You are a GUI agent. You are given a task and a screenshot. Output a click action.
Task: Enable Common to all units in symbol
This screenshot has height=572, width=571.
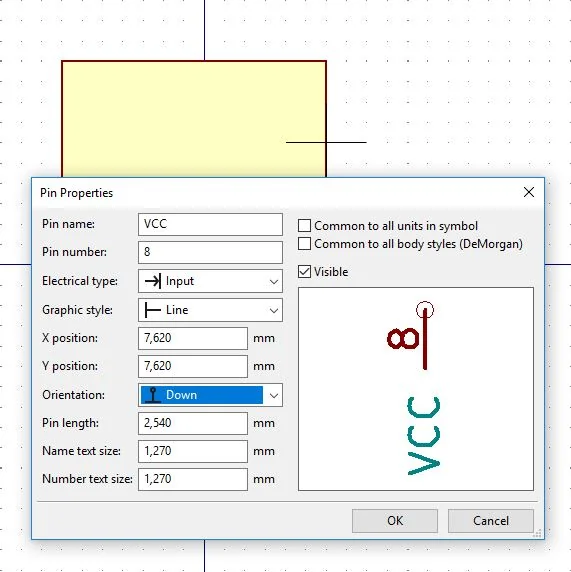(304, 226)
